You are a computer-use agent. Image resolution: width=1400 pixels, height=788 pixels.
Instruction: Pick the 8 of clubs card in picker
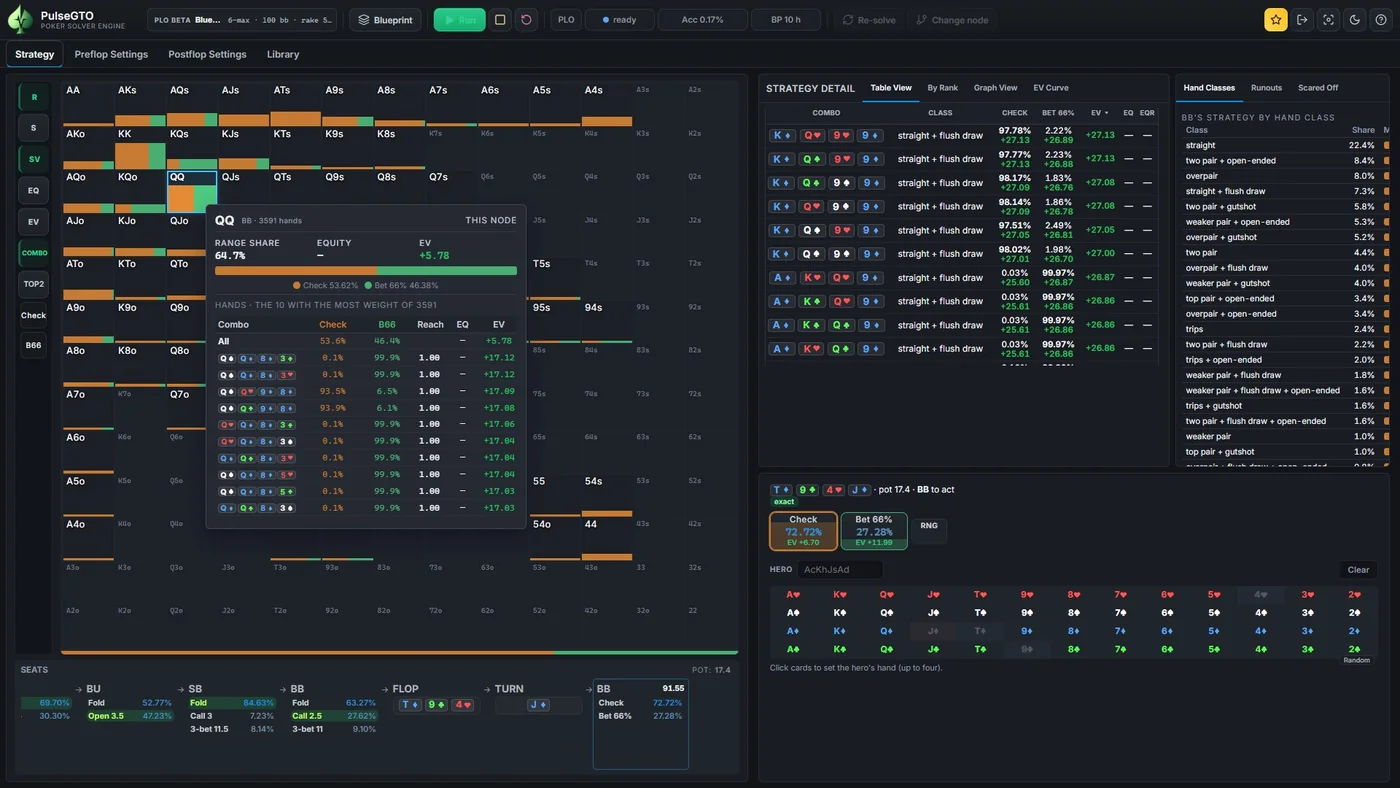pyautogui.click(x=1074, y=649)
